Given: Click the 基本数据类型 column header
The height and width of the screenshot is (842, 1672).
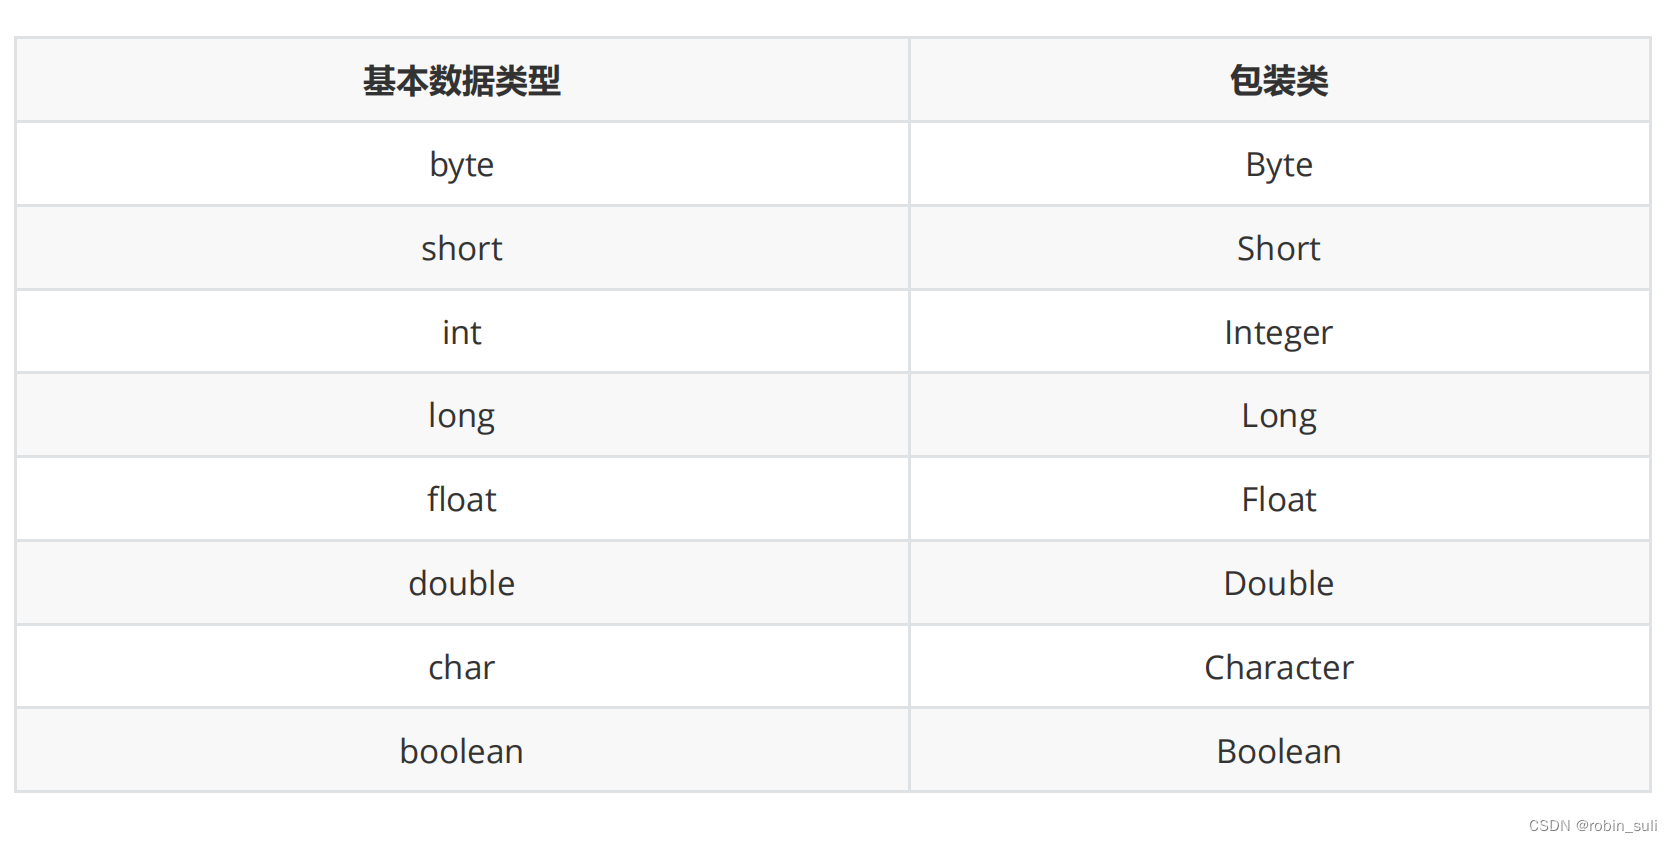Looking at the screenshot, I should 462,80.
